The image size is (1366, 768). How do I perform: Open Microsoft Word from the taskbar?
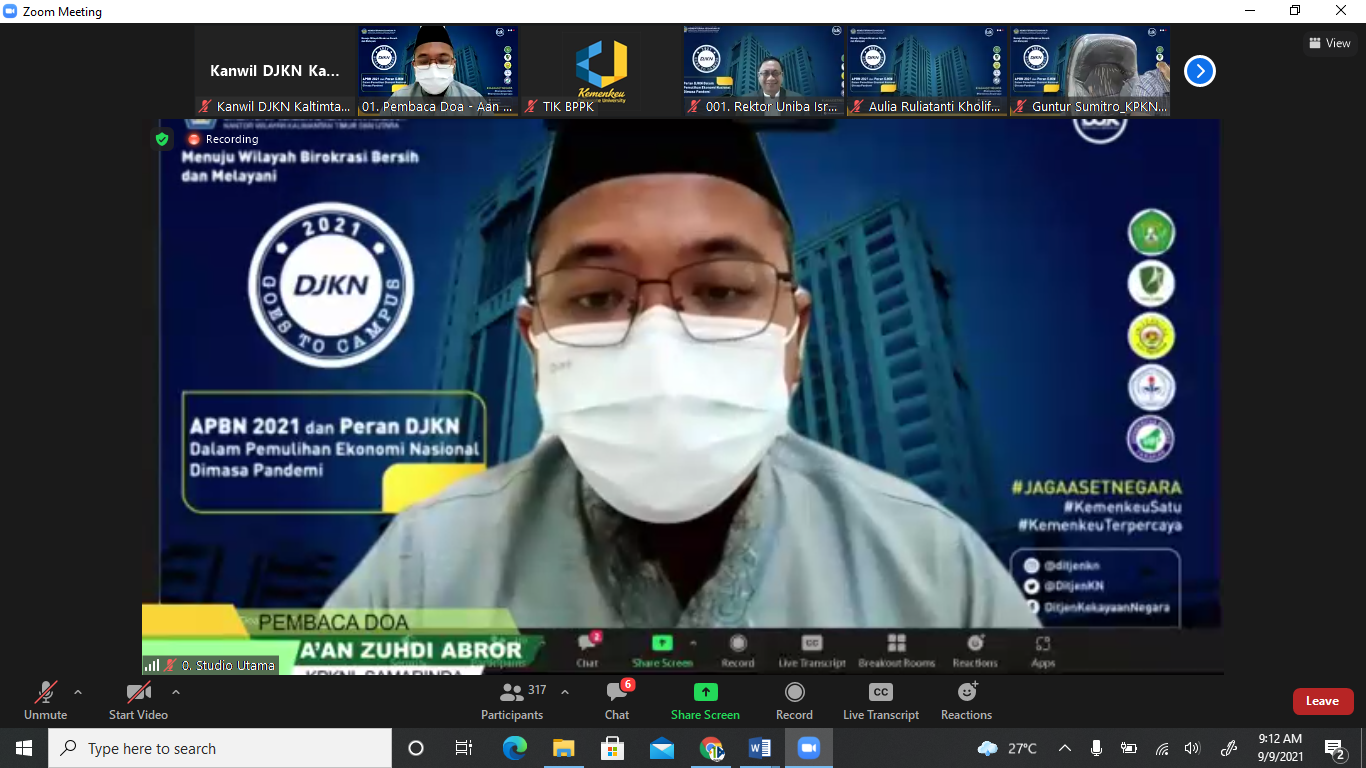coord(759,748)
